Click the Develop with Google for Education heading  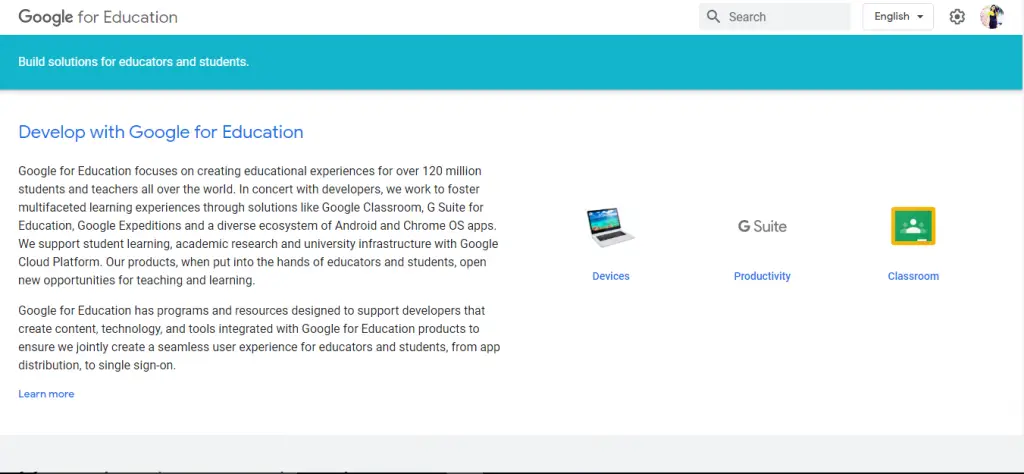pyautogui.click(x=161, y=132)
